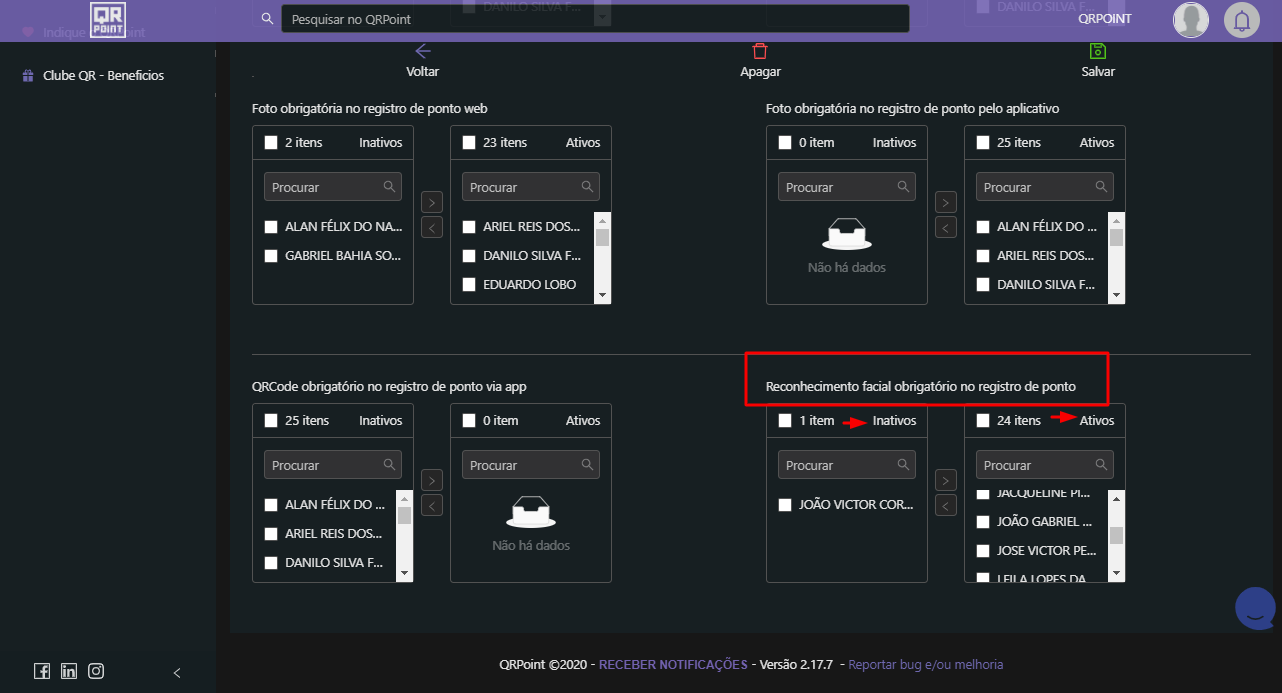
Task: Click the Salvar save icon
Action: [x=1097, y=52]
